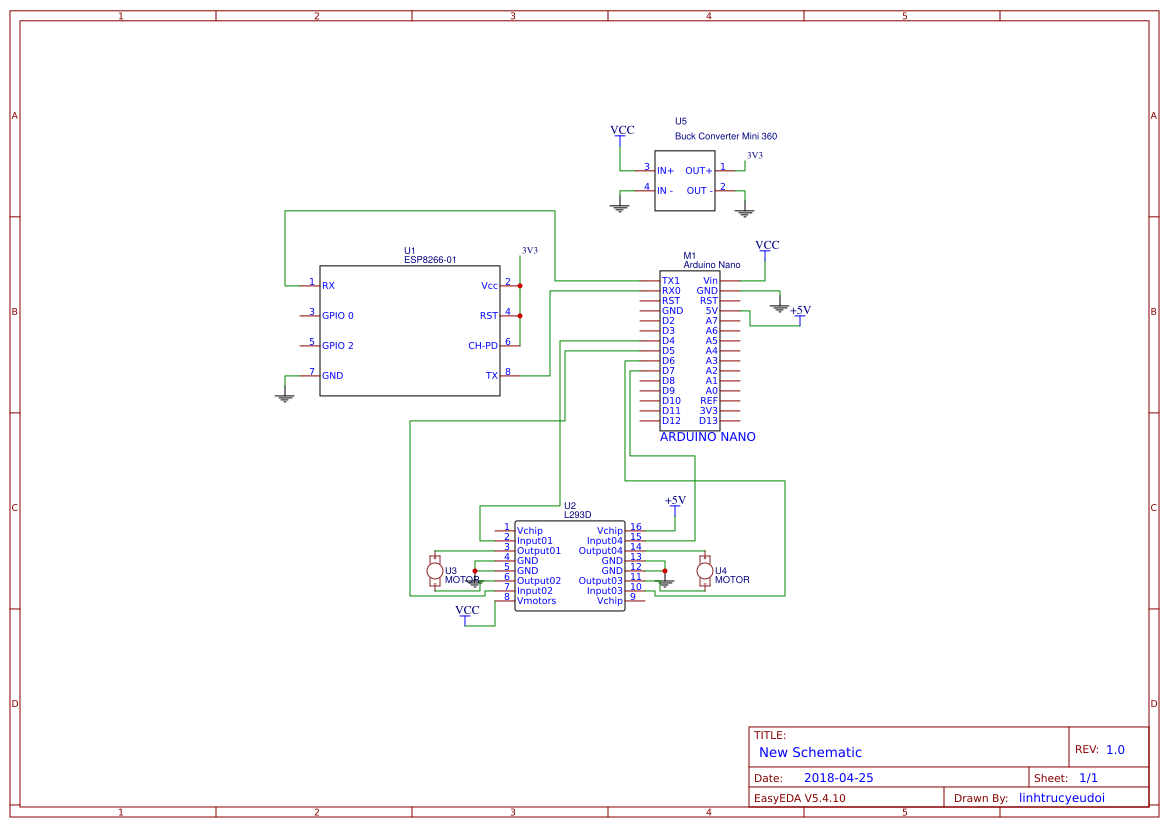Click the IN+ pin on buck converter
1169x827 pixels.
(665, 171)
